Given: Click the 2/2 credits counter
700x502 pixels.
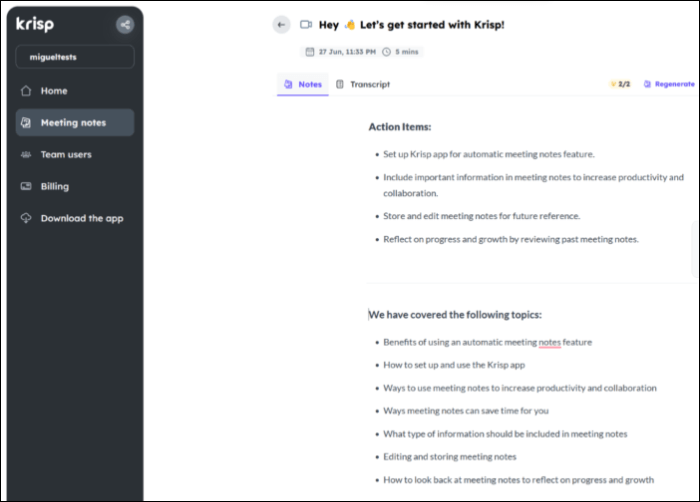Looking at the screenshot, I should tap(620, 85).
